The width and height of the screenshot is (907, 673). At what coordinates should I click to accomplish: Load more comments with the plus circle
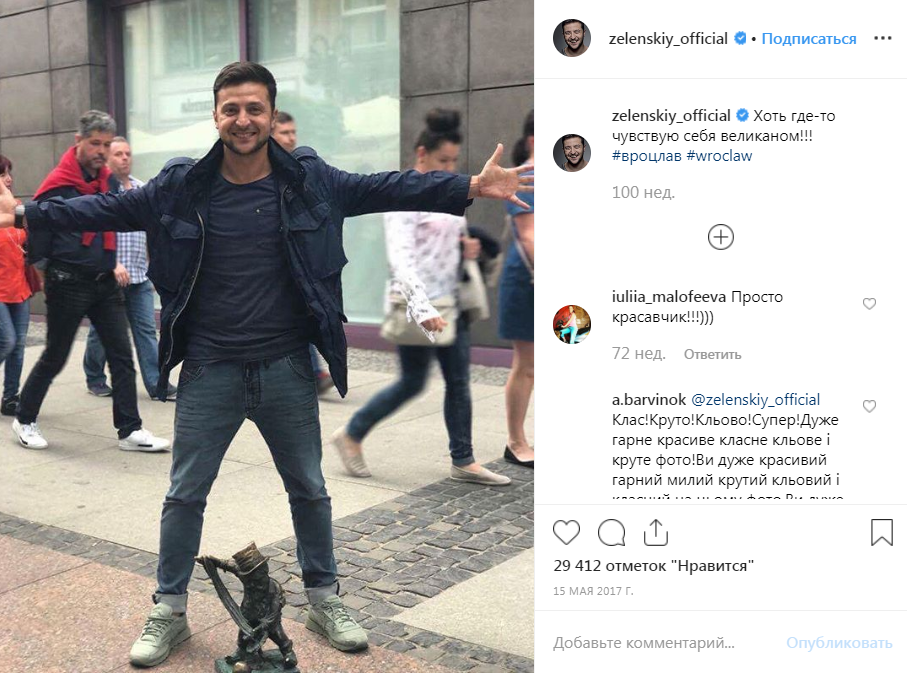point(721,237)
